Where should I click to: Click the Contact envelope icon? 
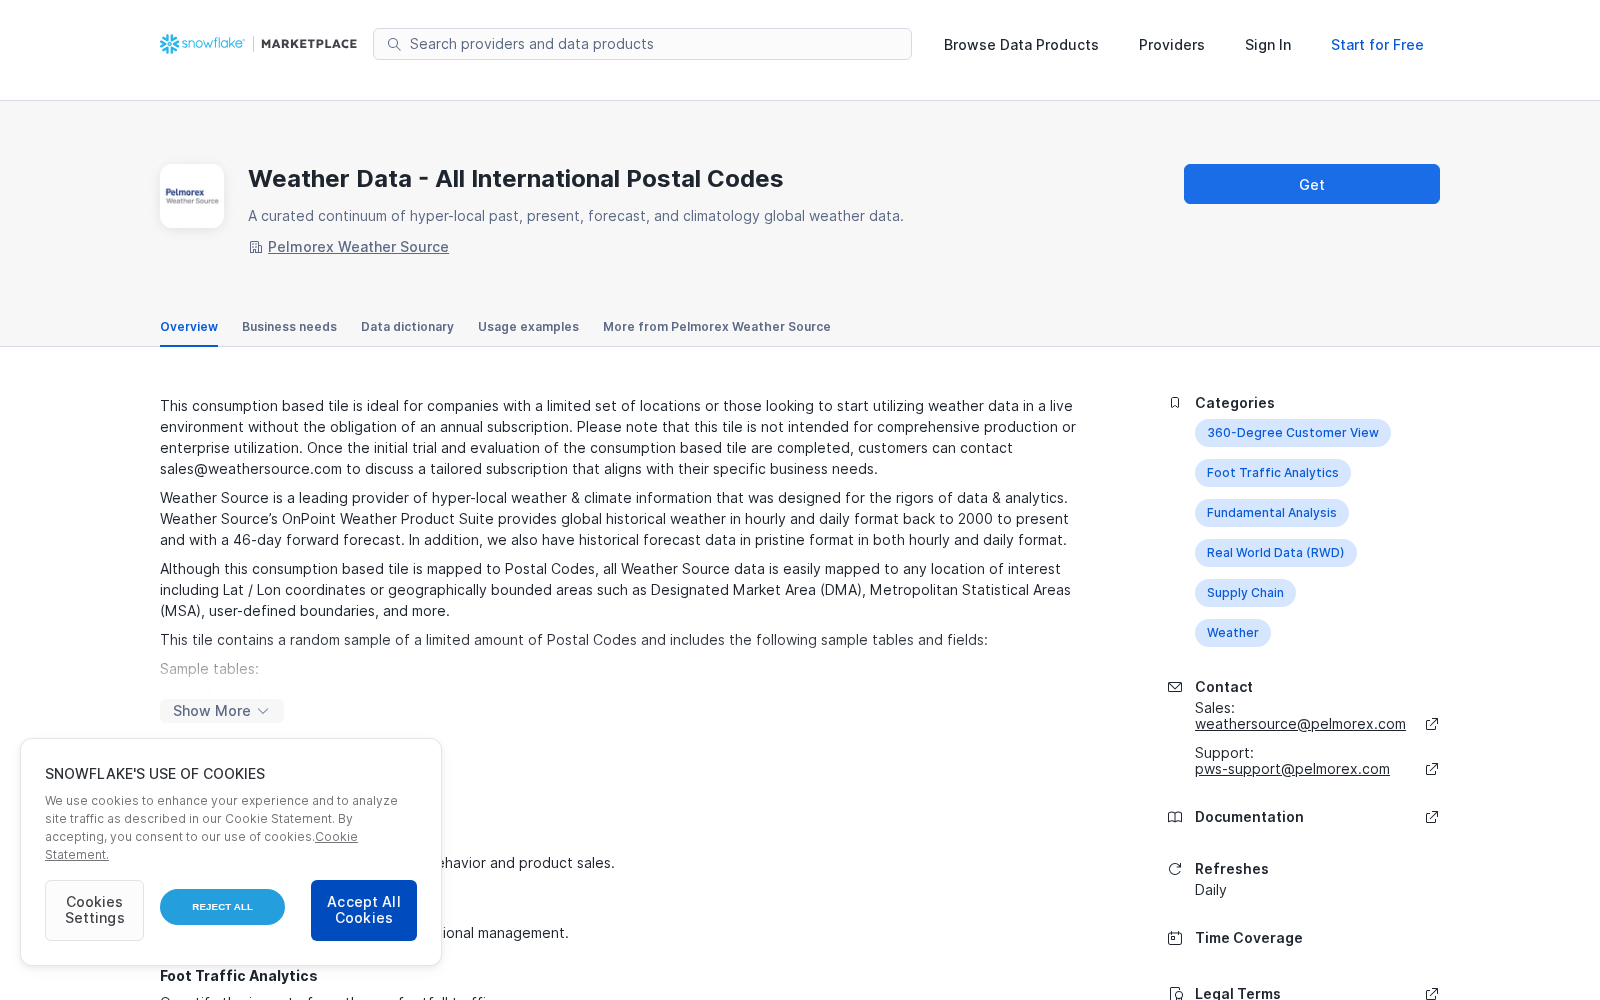click(x=1175, y=687)
